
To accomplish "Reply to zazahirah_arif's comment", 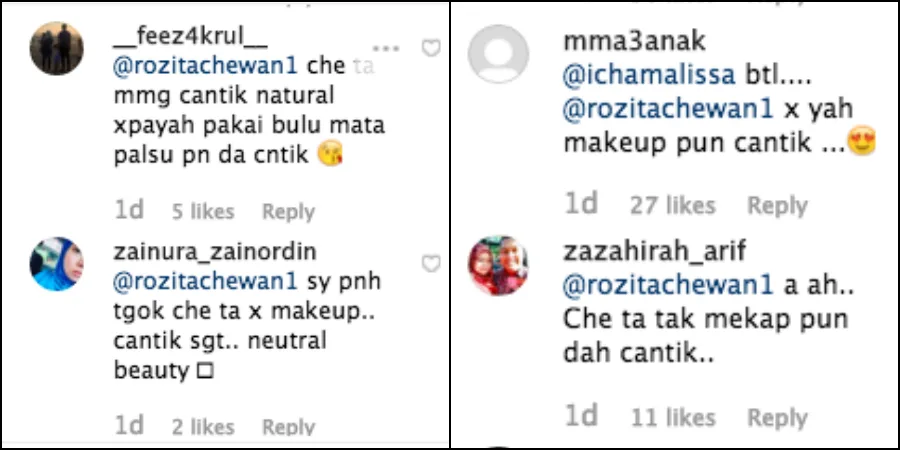I will 777,417.
